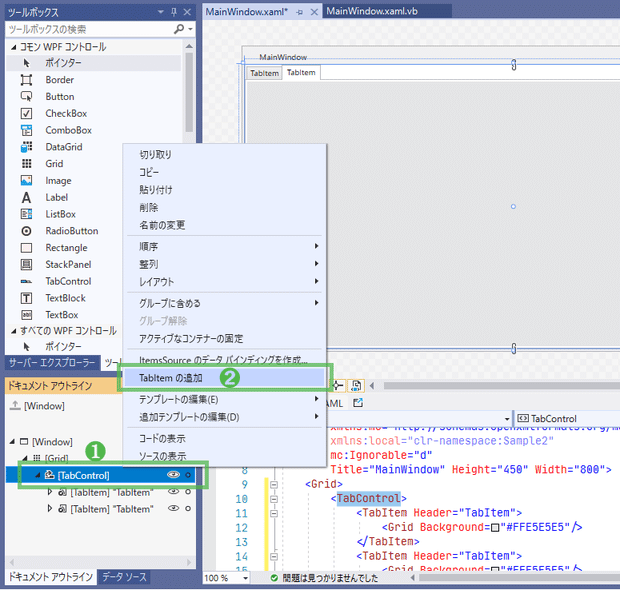Hide the last listed [TabItem] via its eye icon
Image resolution: width=620 pixels, height=590 pixels.
[173, 508]
